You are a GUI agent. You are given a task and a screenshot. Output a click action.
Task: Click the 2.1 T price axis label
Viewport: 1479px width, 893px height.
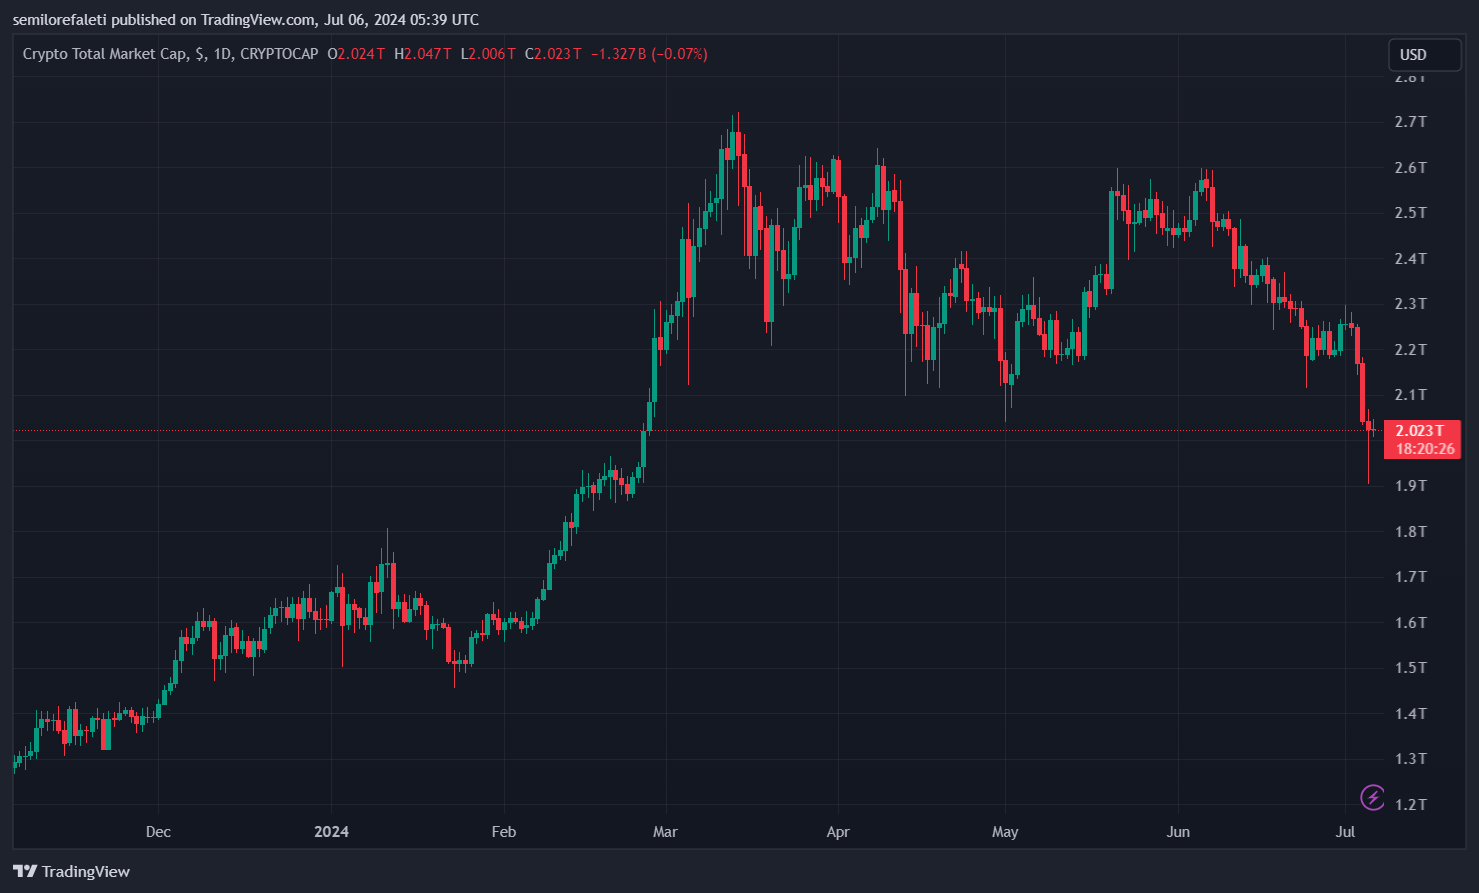(1411, 395)
